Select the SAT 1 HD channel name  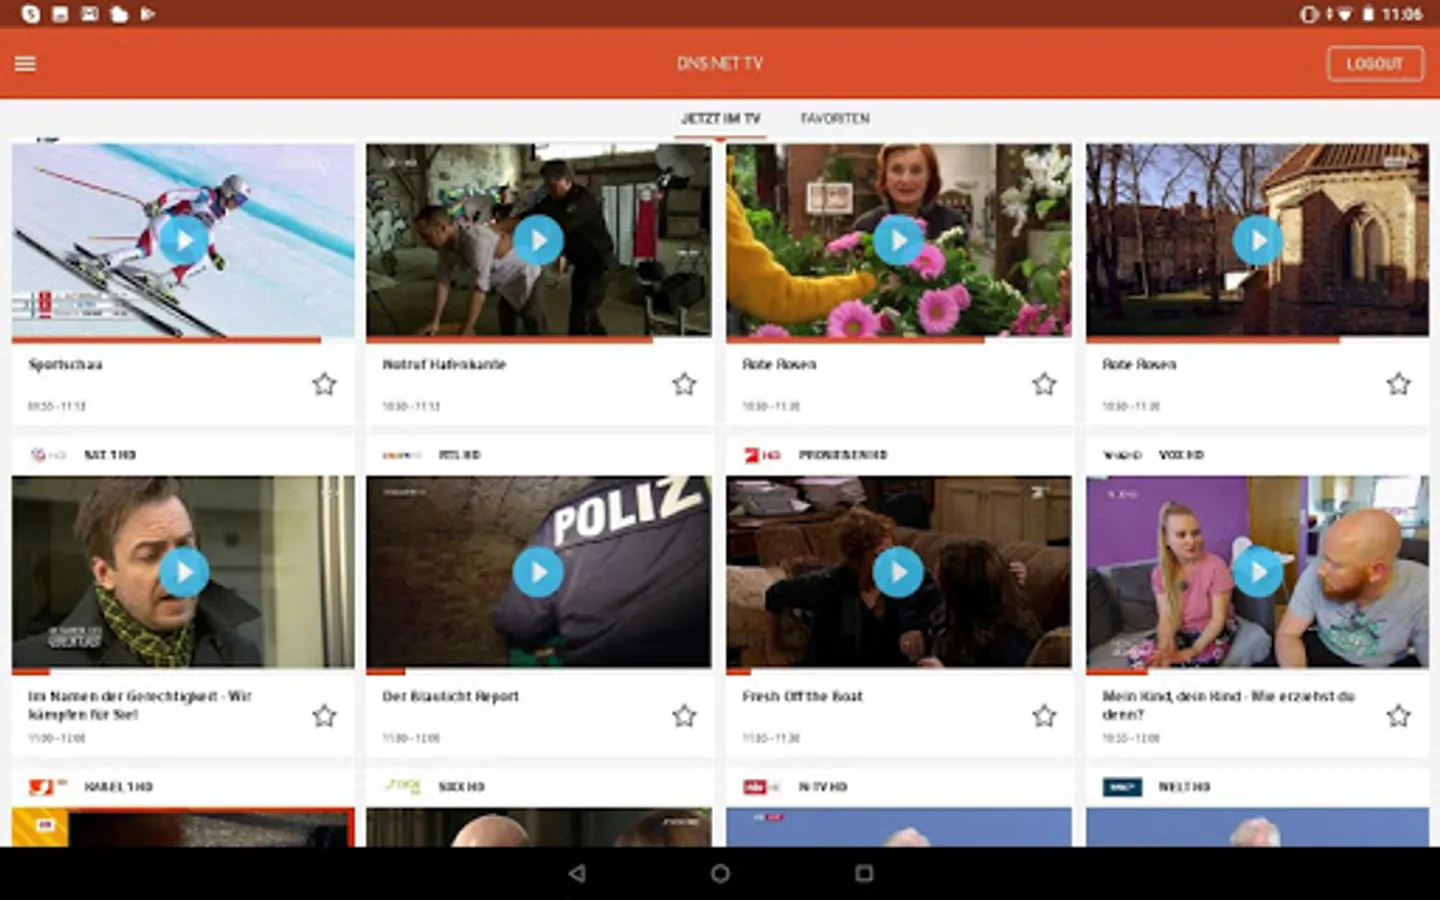tap(110, 455)
